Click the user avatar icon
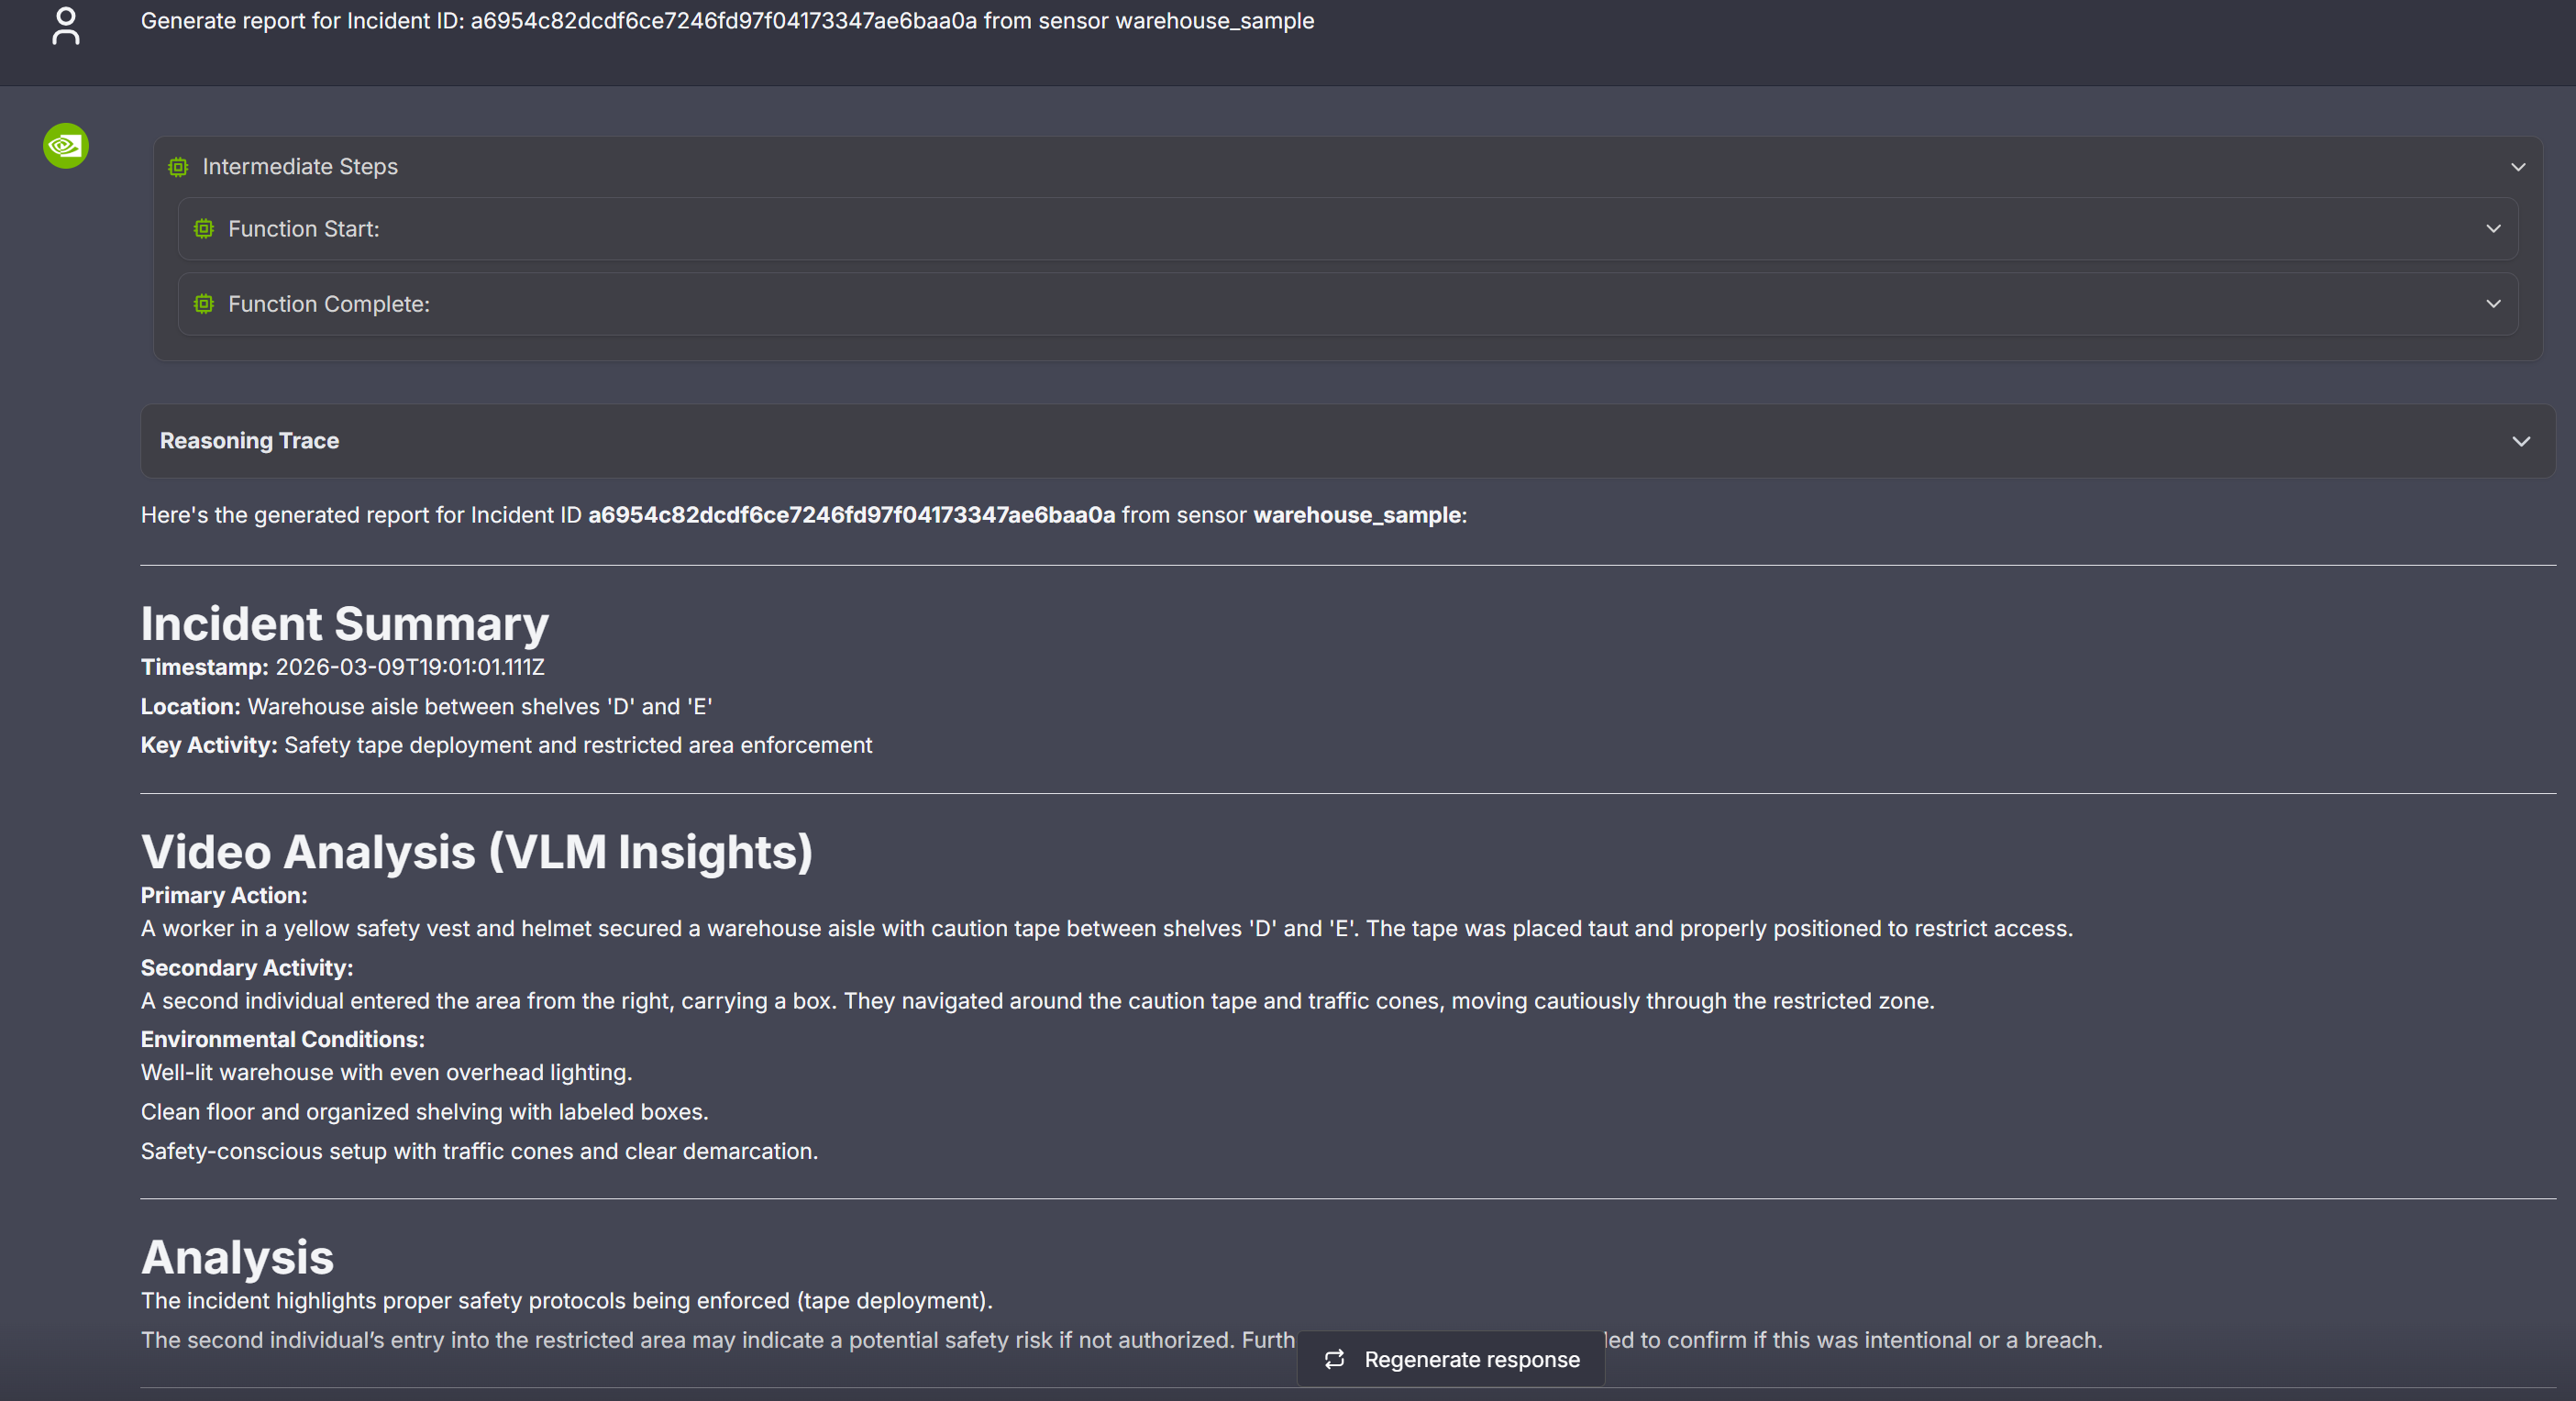The image size is (2576, 1401). pyautogui.click(x=66, y=26)
